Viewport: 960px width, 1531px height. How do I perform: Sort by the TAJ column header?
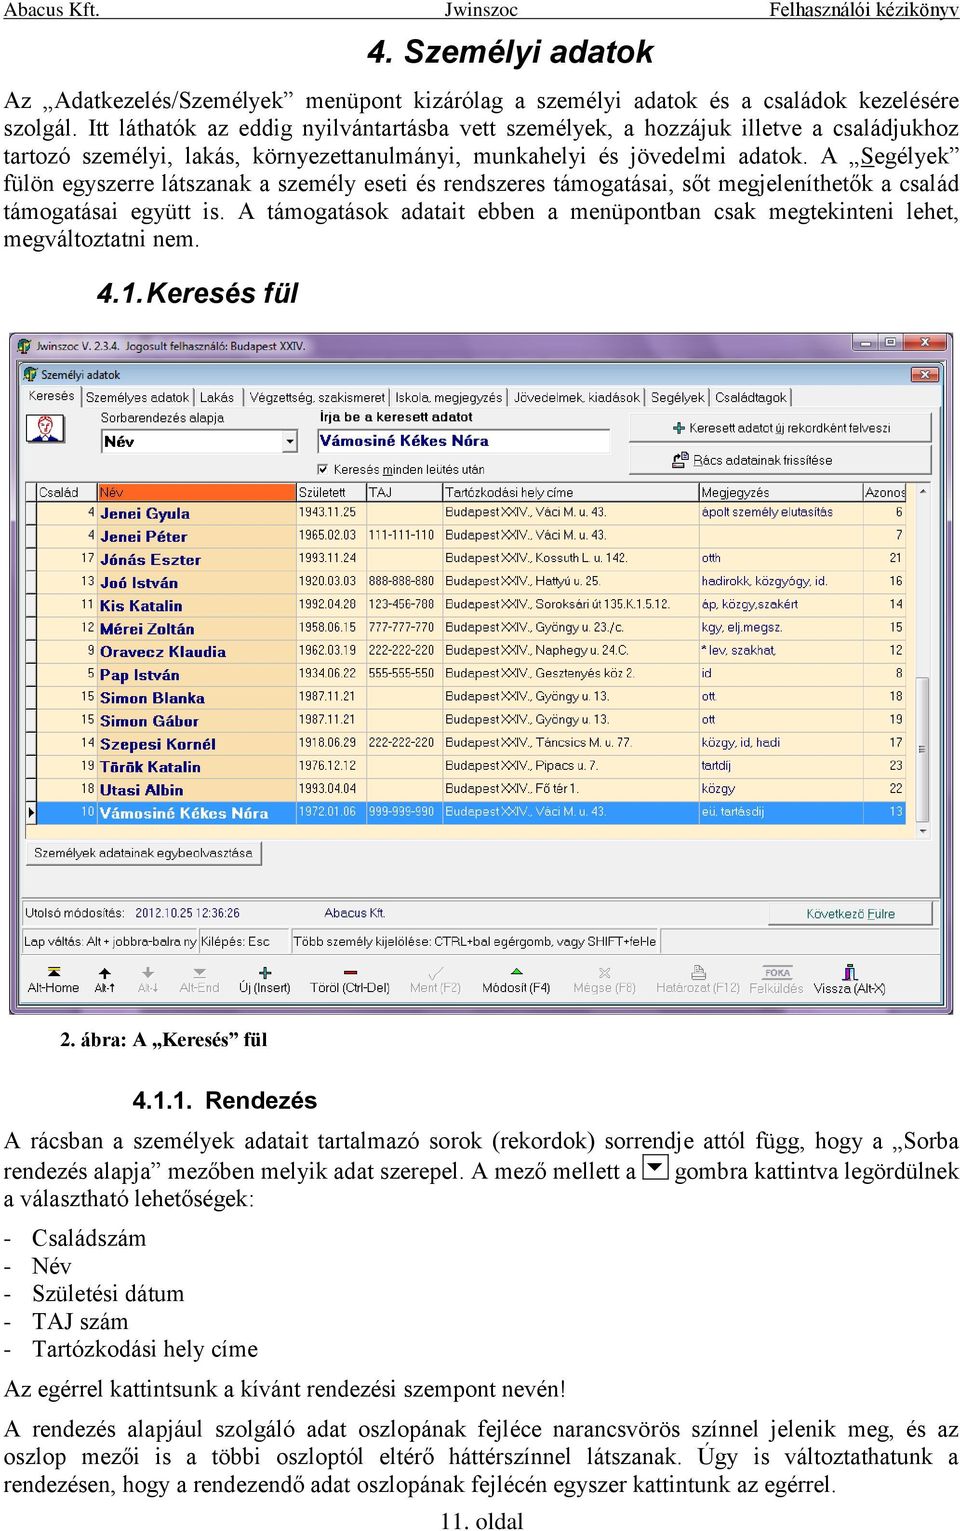[x=404, y=492]
